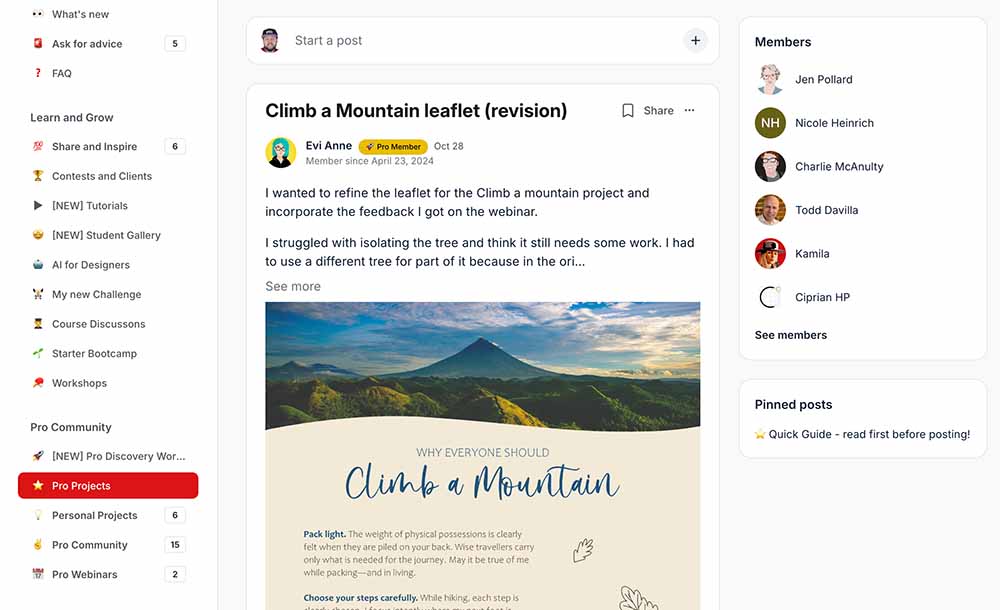This screenshot has height=610, width=1000.
Task: Click the play icon beside [NEW] Tutorials
Action: pyautogui.click(x=38, y=205)
